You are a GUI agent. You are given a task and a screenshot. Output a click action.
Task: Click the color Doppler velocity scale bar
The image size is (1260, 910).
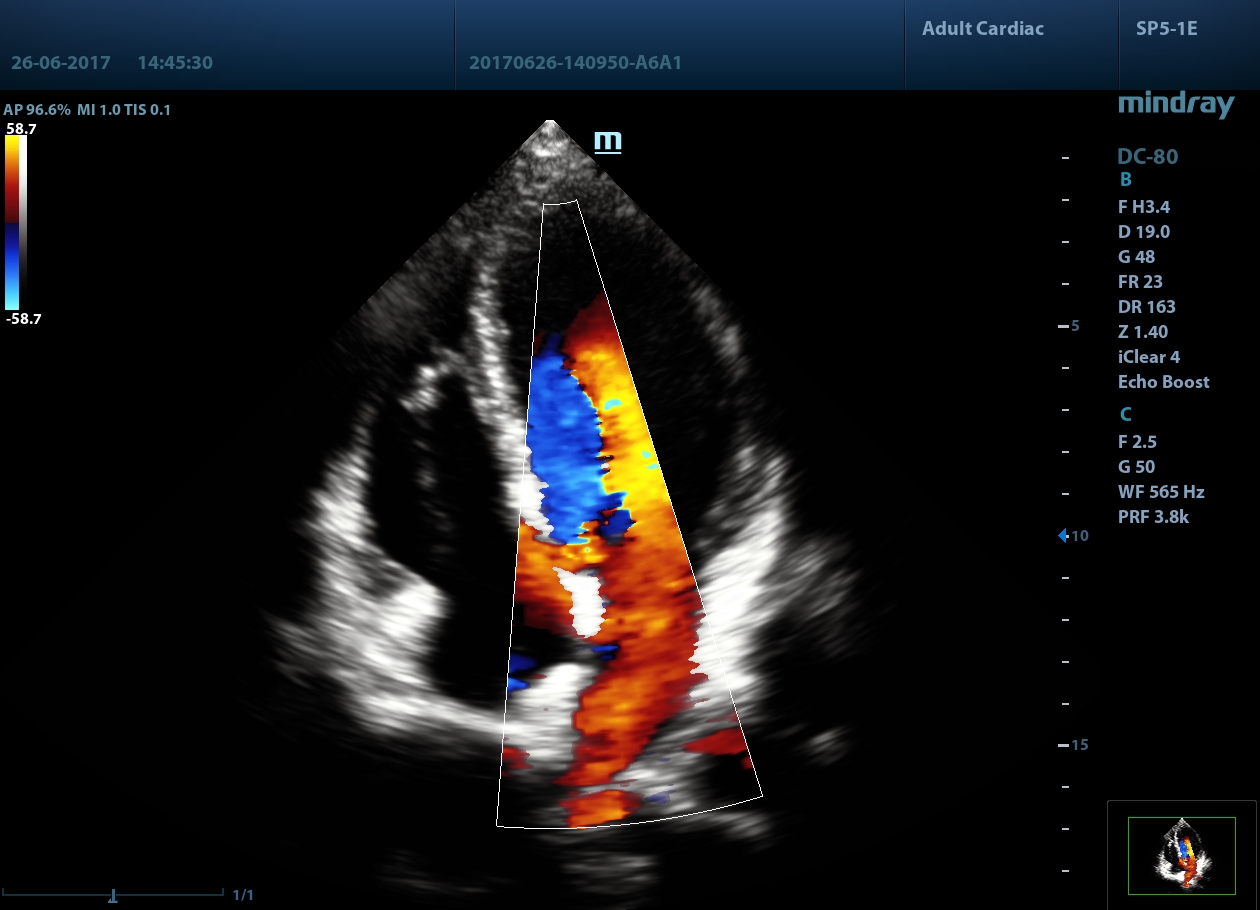(x=14, y=222)
